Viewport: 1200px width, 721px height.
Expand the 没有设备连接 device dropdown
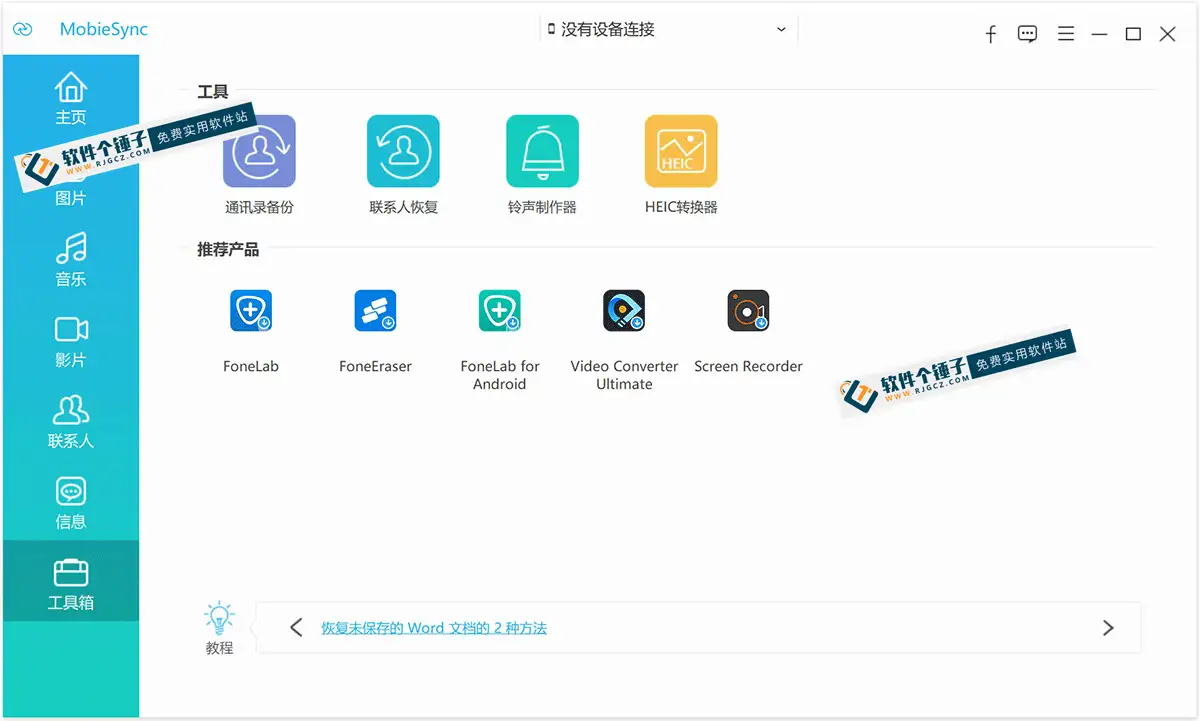[x=667, y=30]
